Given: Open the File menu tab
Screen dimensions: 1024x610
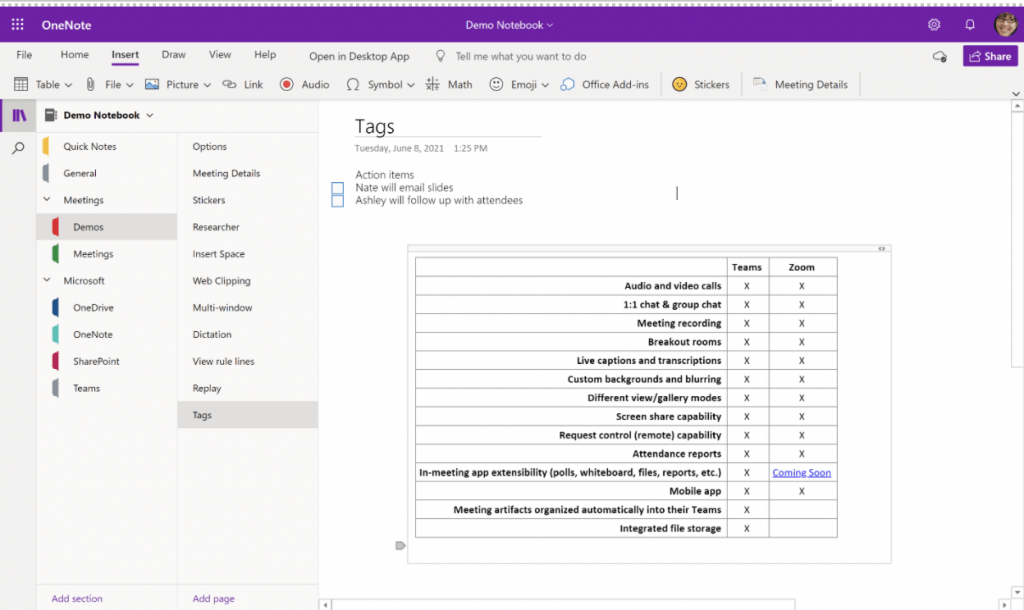Looking at the screenshot, I should point(24,55).
